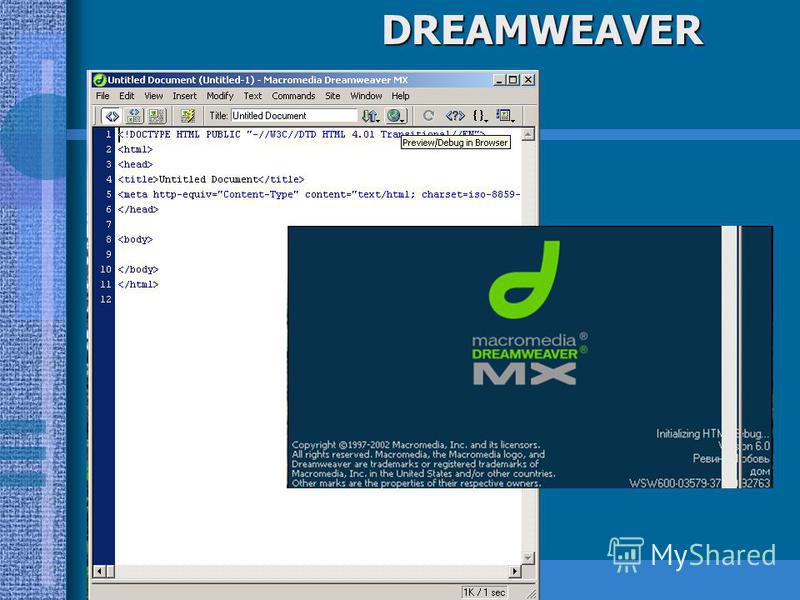Switch to Show Code and Design Views
800x600 pixels.
135,116
